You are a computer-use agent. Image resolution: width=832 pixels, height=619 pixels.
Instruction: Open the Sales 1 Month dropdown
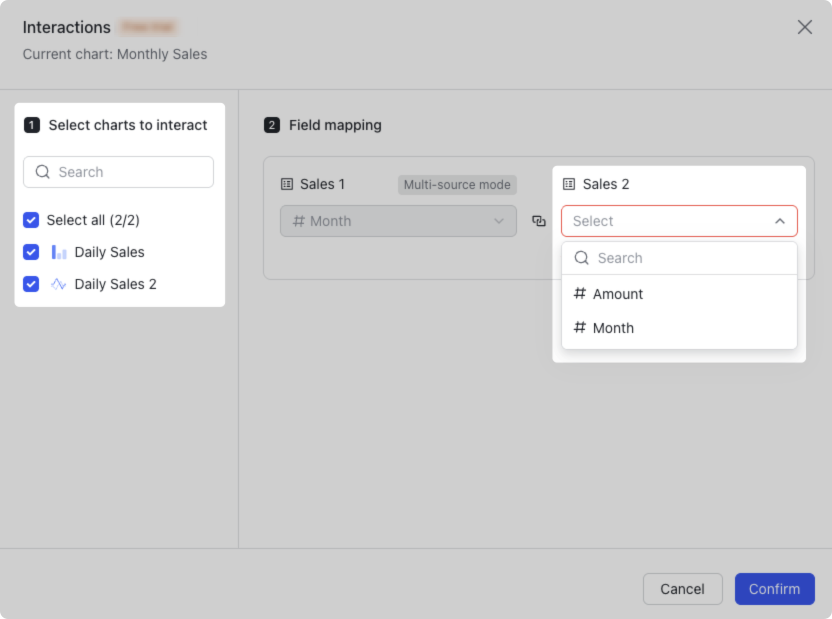(398, 221)
